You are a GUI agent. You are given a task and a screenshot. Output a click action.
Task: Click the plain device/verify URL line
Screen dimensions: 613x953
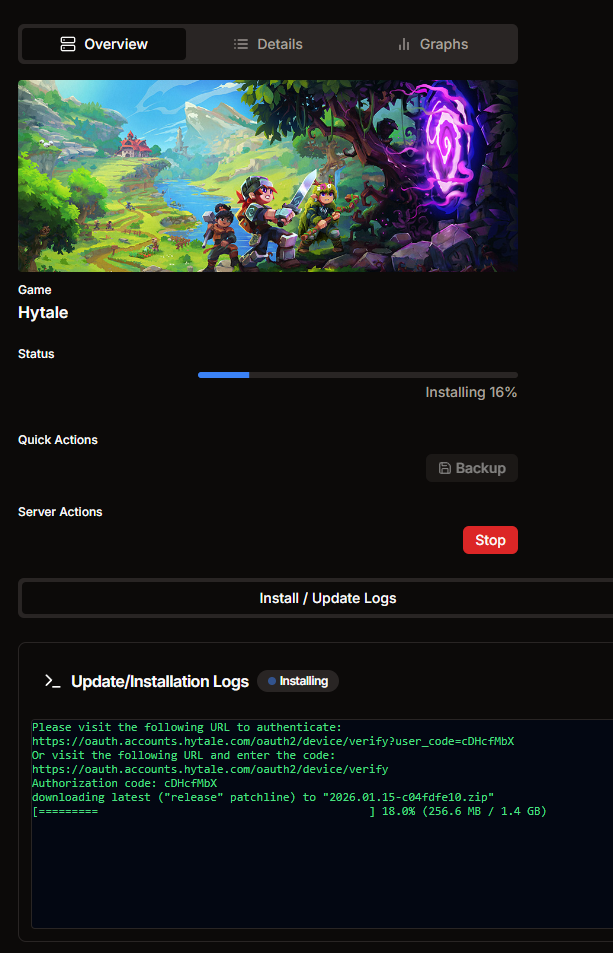pos(210,769)
